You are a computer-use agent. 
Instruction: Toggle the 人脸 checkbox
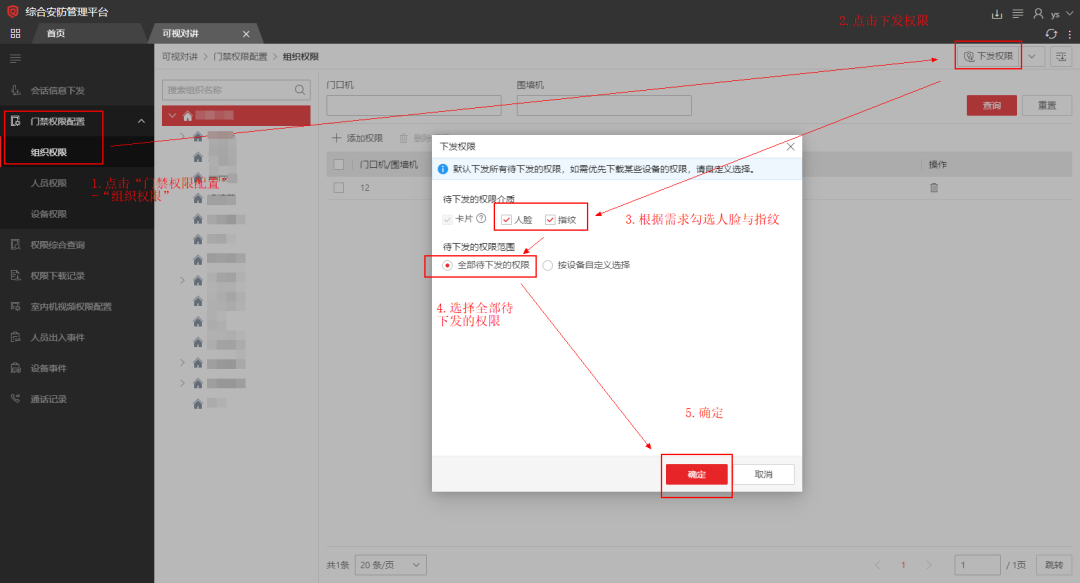pyautogui.click(x=507, y=219)
